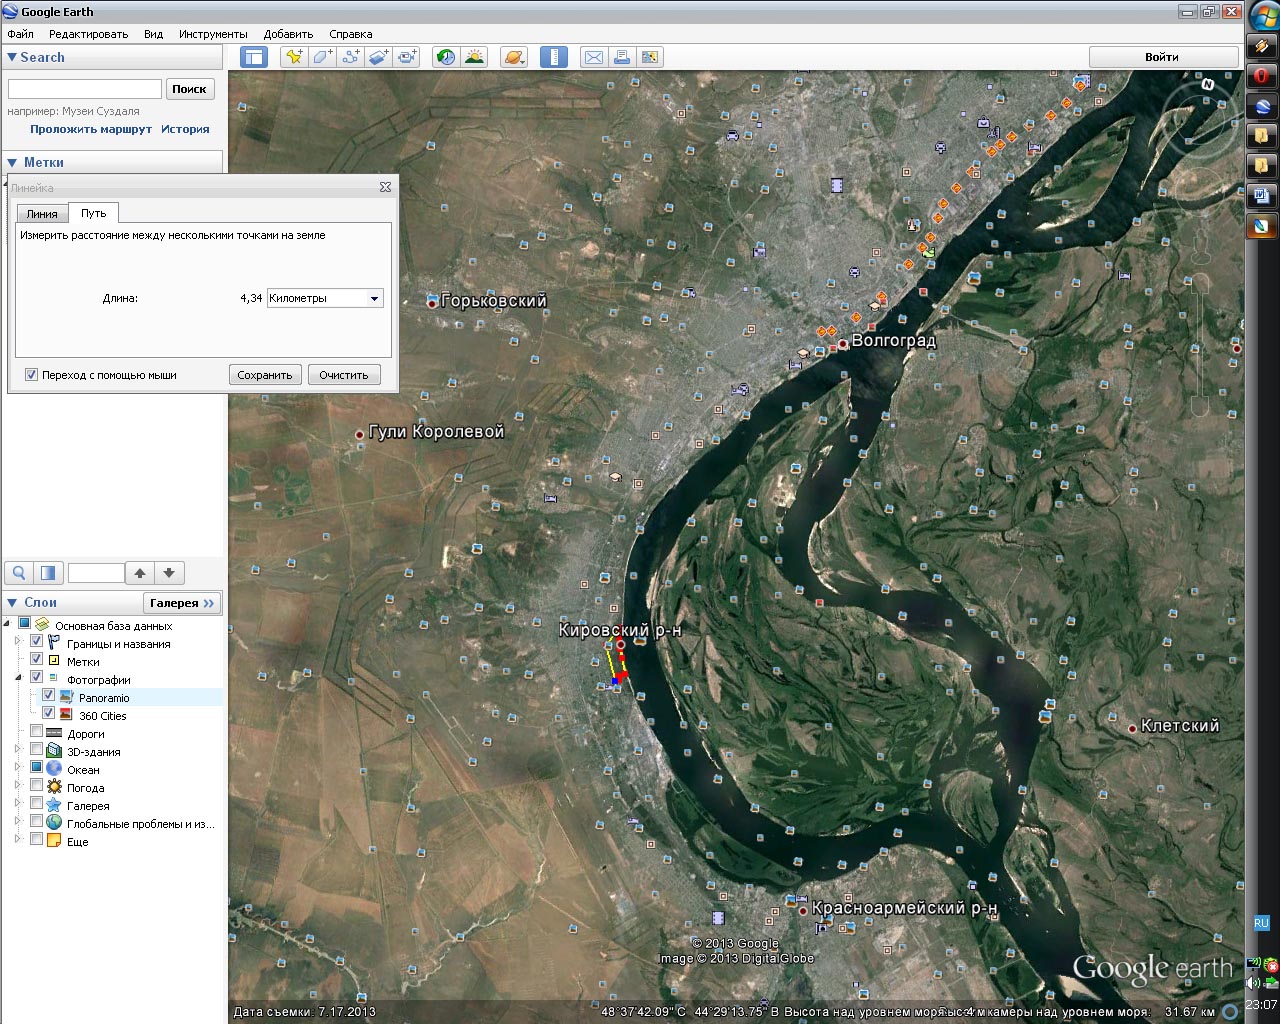The image size is (1280, 1024).
Task: Click the 'Очистить' button in the ruler dialog
Action: click(x=344, y=375)
